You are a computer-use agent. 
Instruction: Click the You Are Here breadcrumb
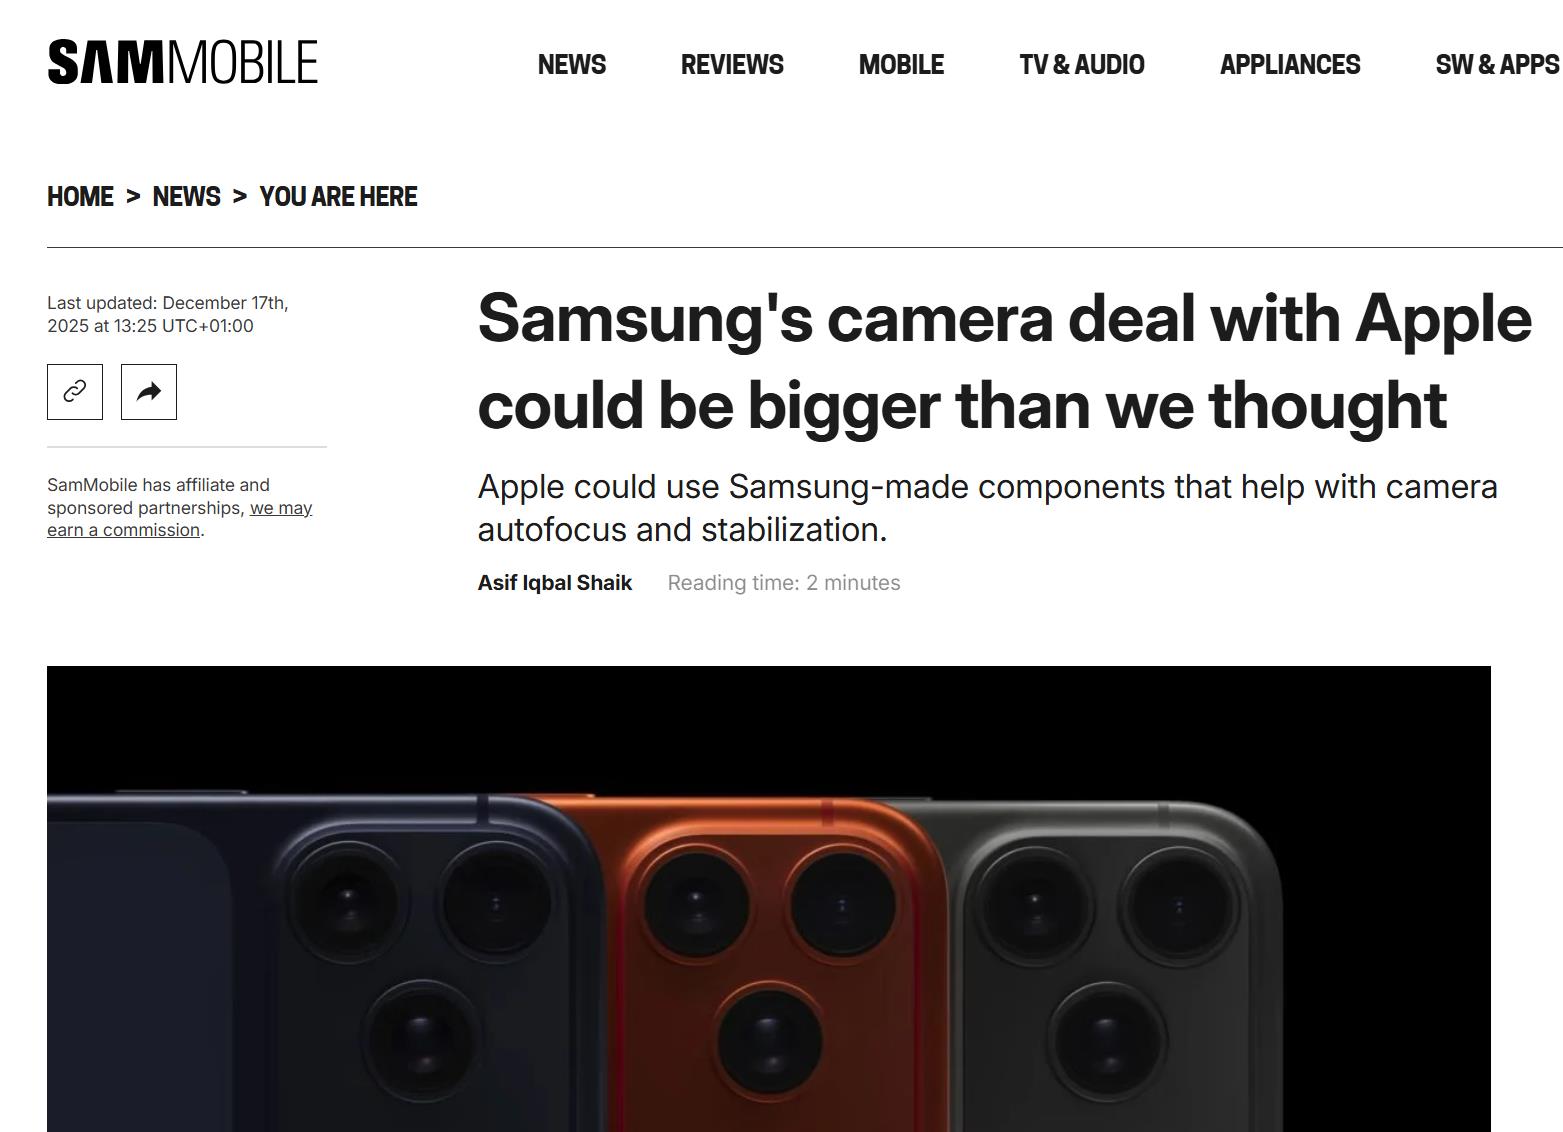pos(338,197)
